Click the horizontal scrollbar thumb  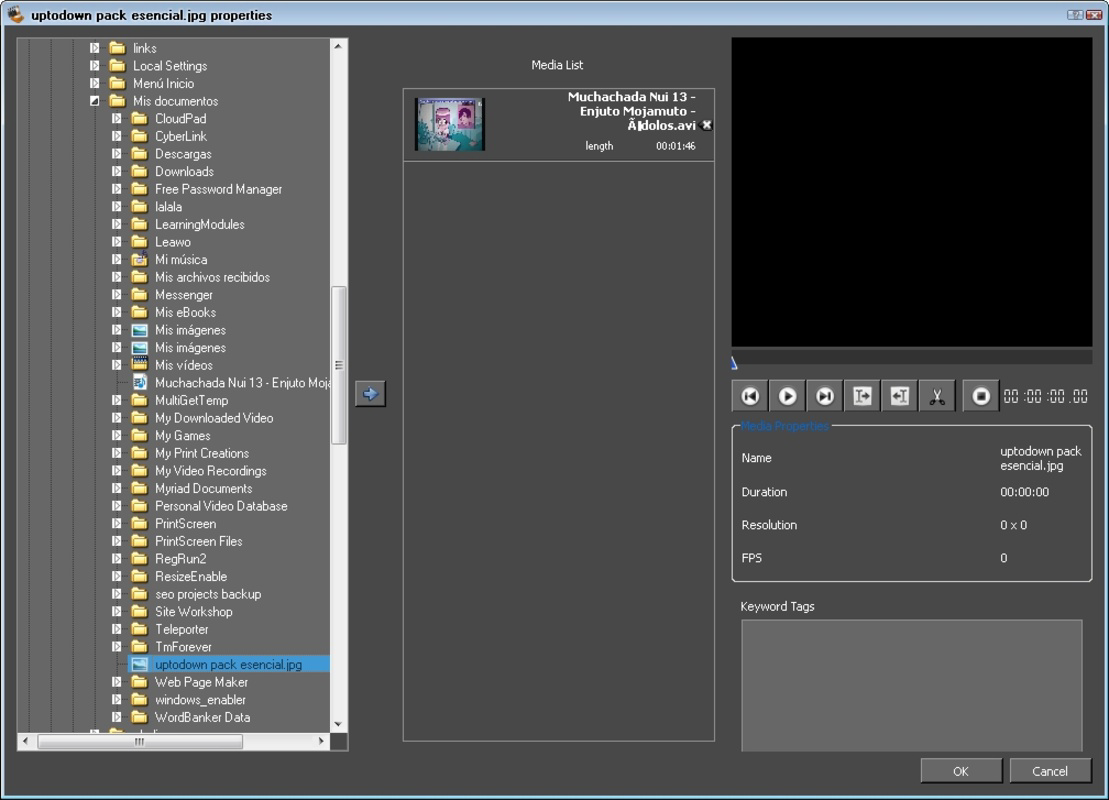pyautogui.click(x=140, y=741)
